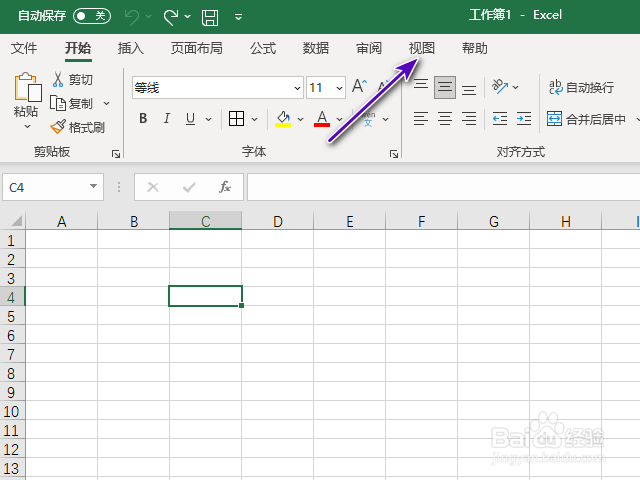Viewport: 640px width, 480px height.
Task: Click 合并后居中 merge and center
Action: [x=587, y=119]
